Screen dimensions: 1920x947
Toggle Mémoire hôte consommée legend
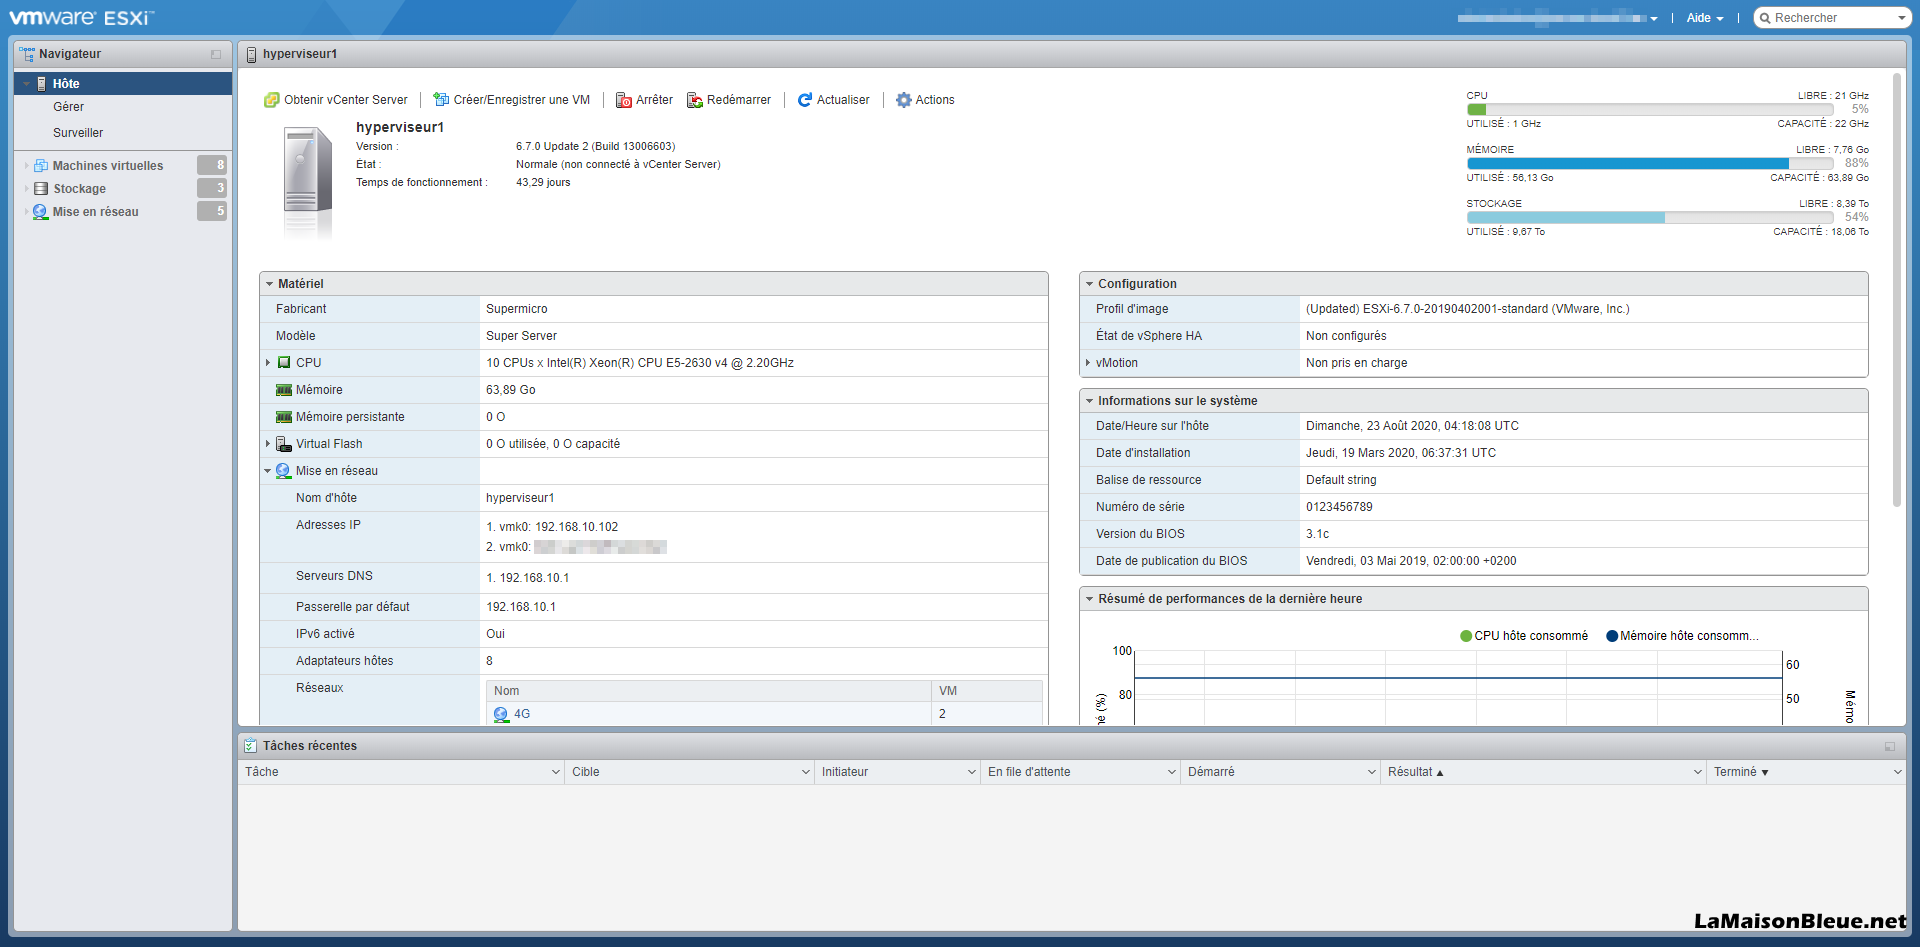(x=1682, y=636)
